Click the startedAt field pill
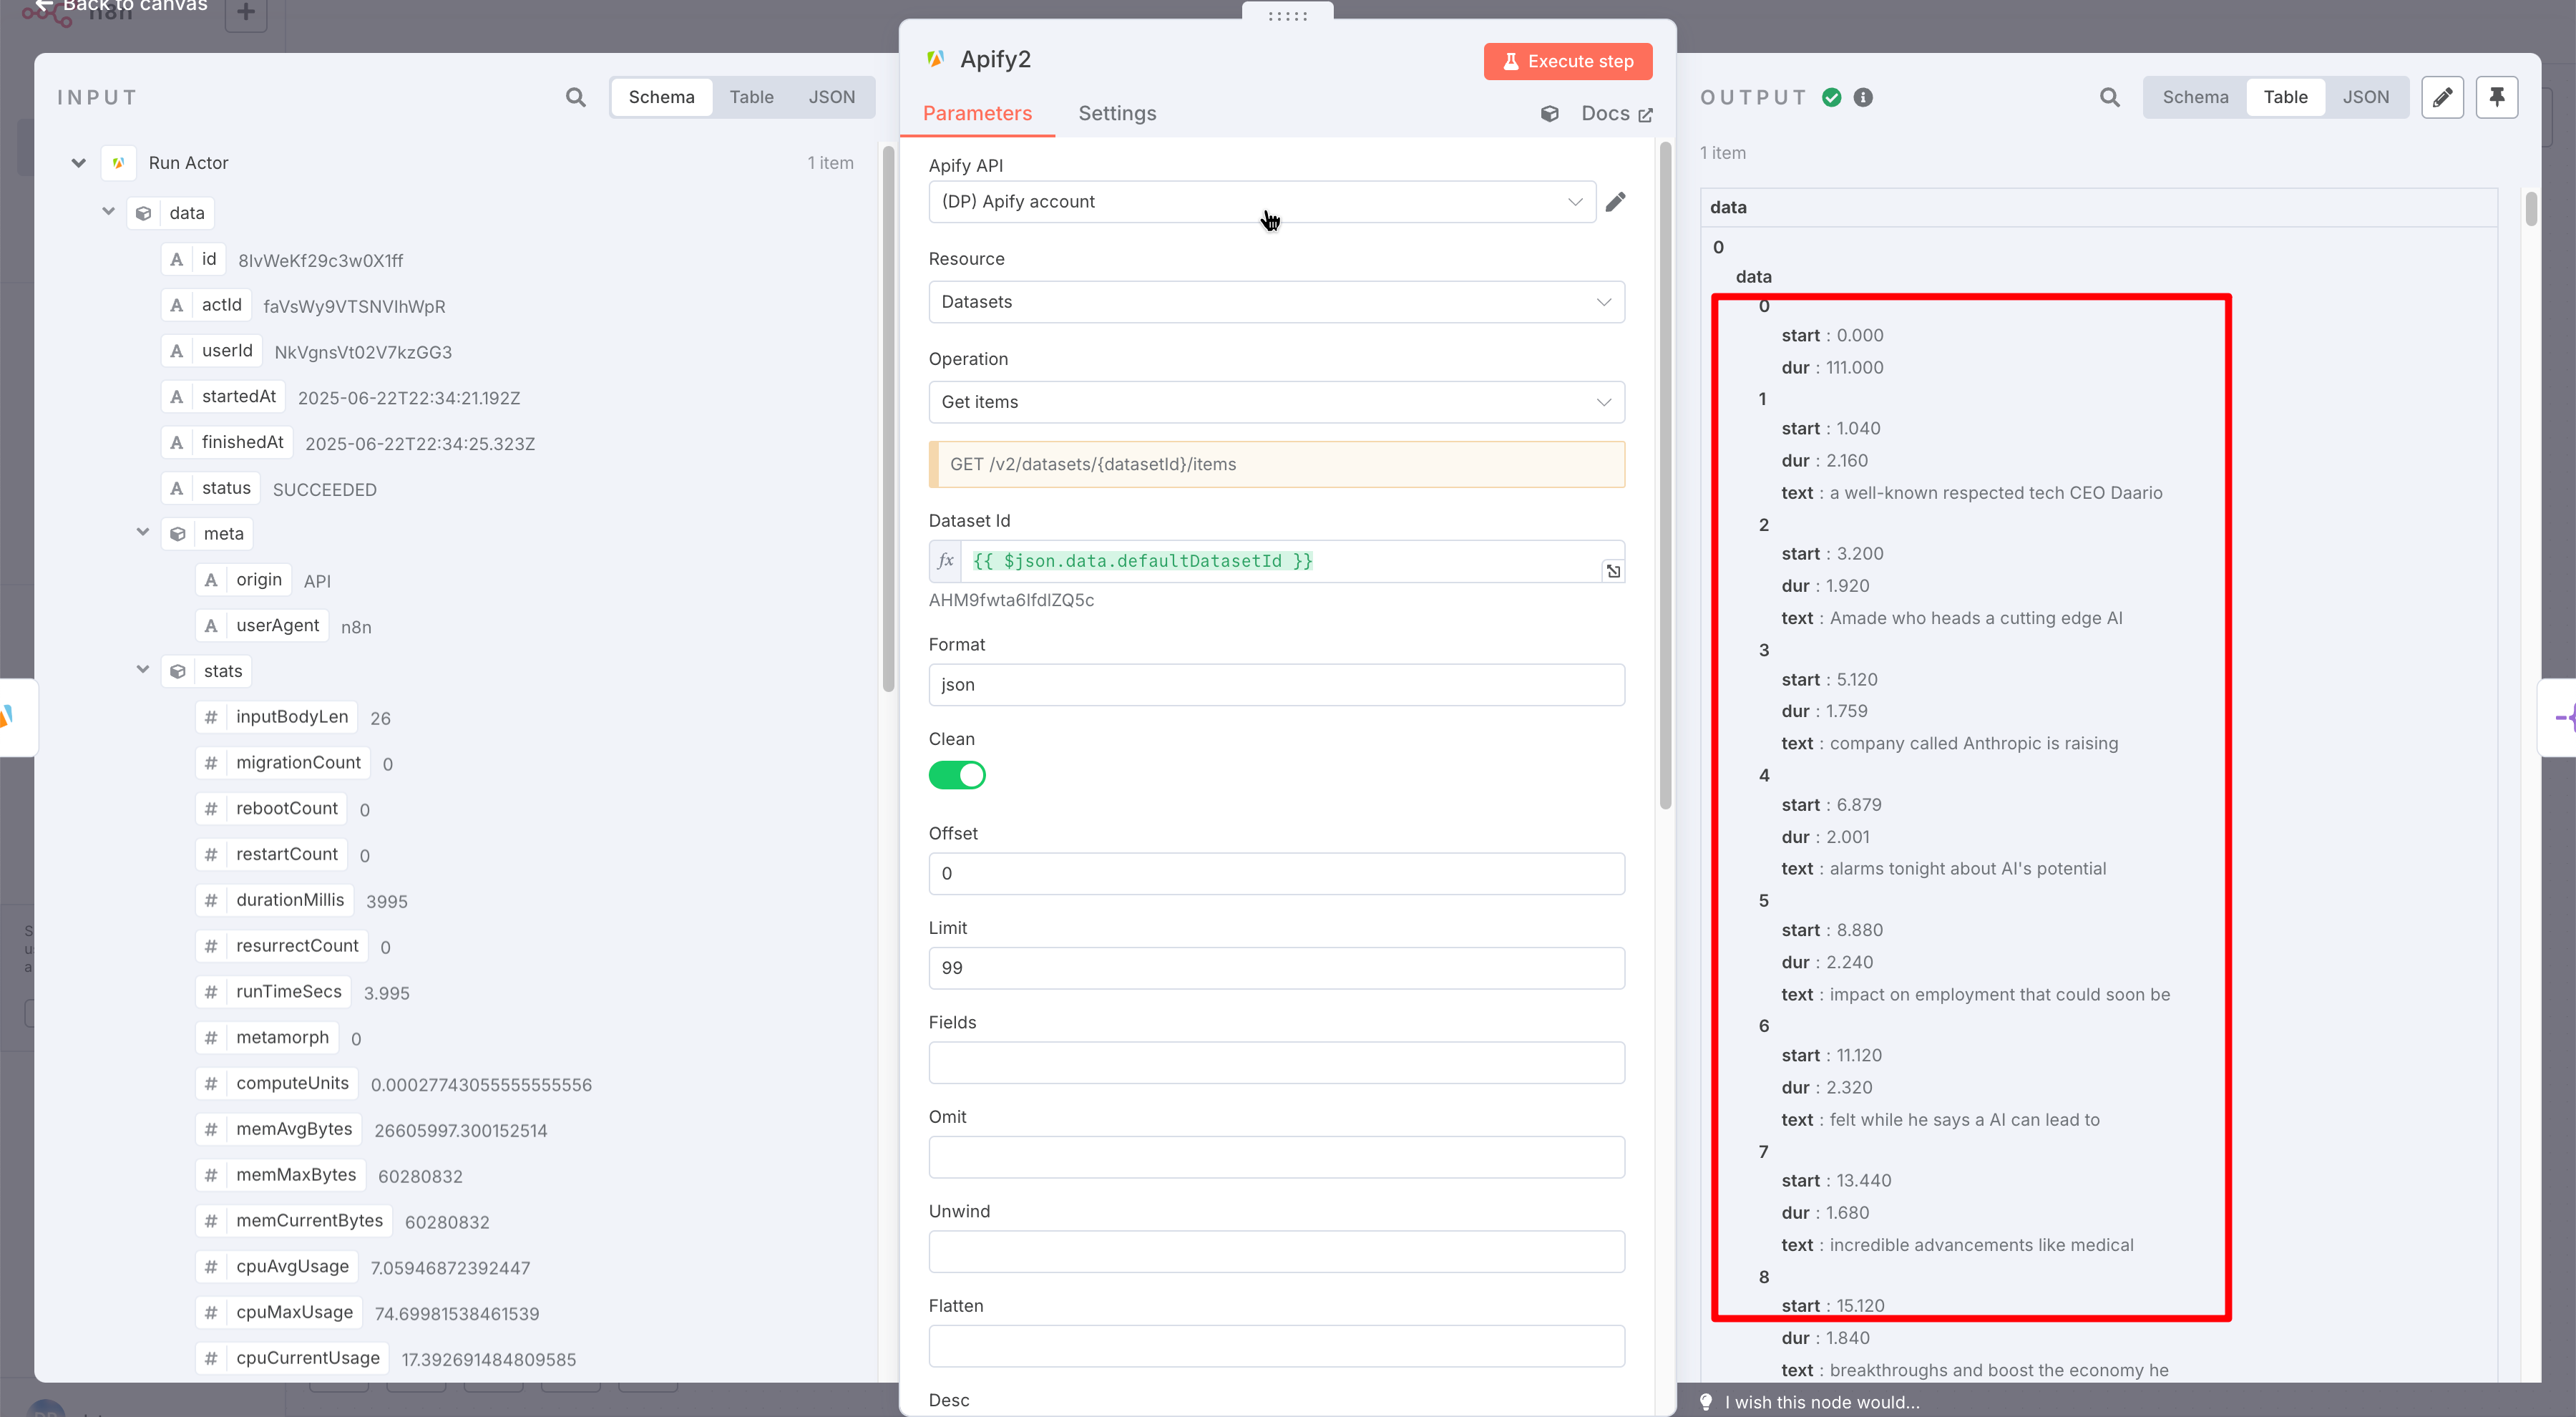2576x1417 pixels. (223, 397)
